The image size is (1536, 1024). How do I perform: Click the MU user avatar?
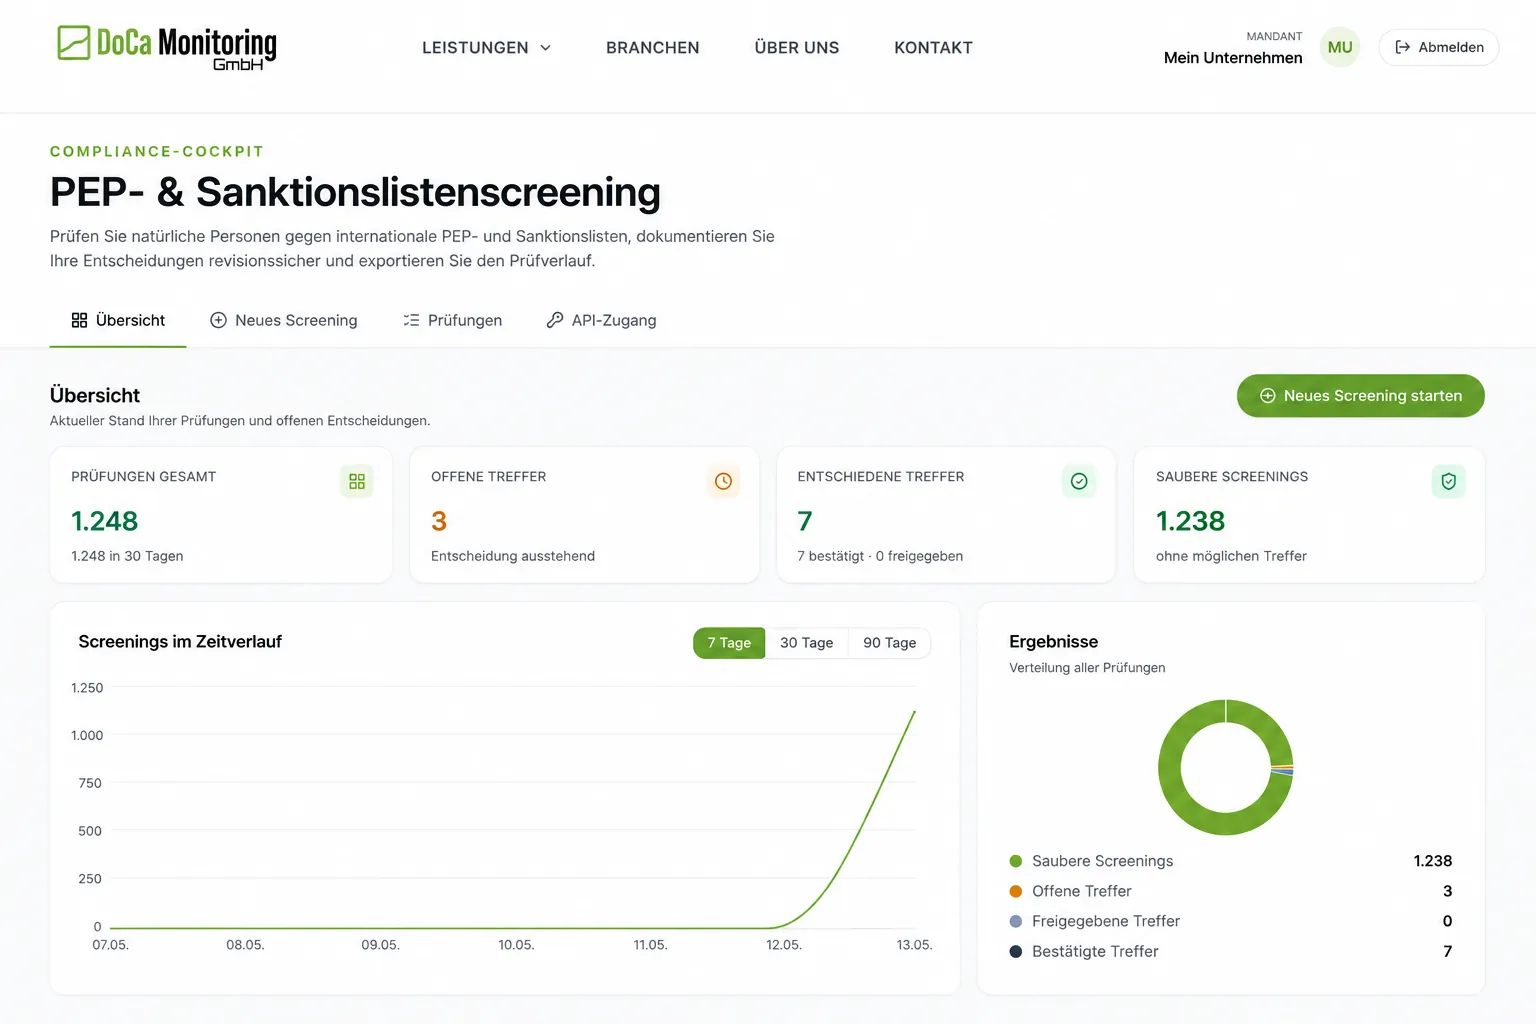(x=1340, y=47)
